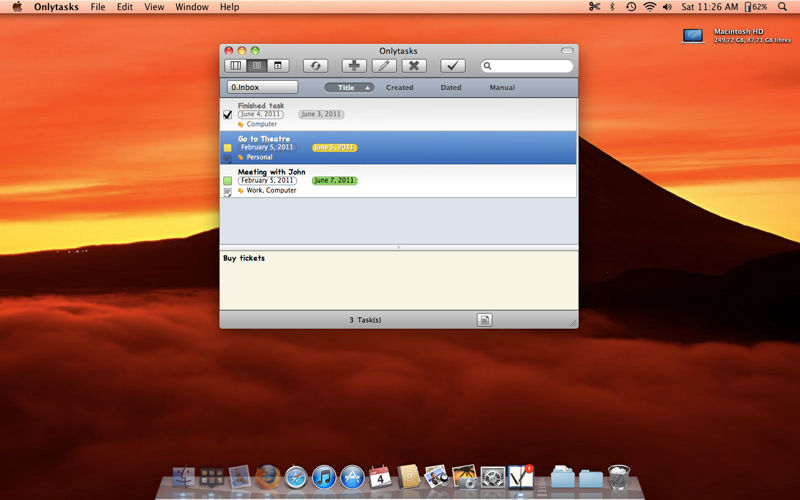This screenshot has height=500, width=800.
Task: Open the App Store from the dock
Action: pos(352,478)
